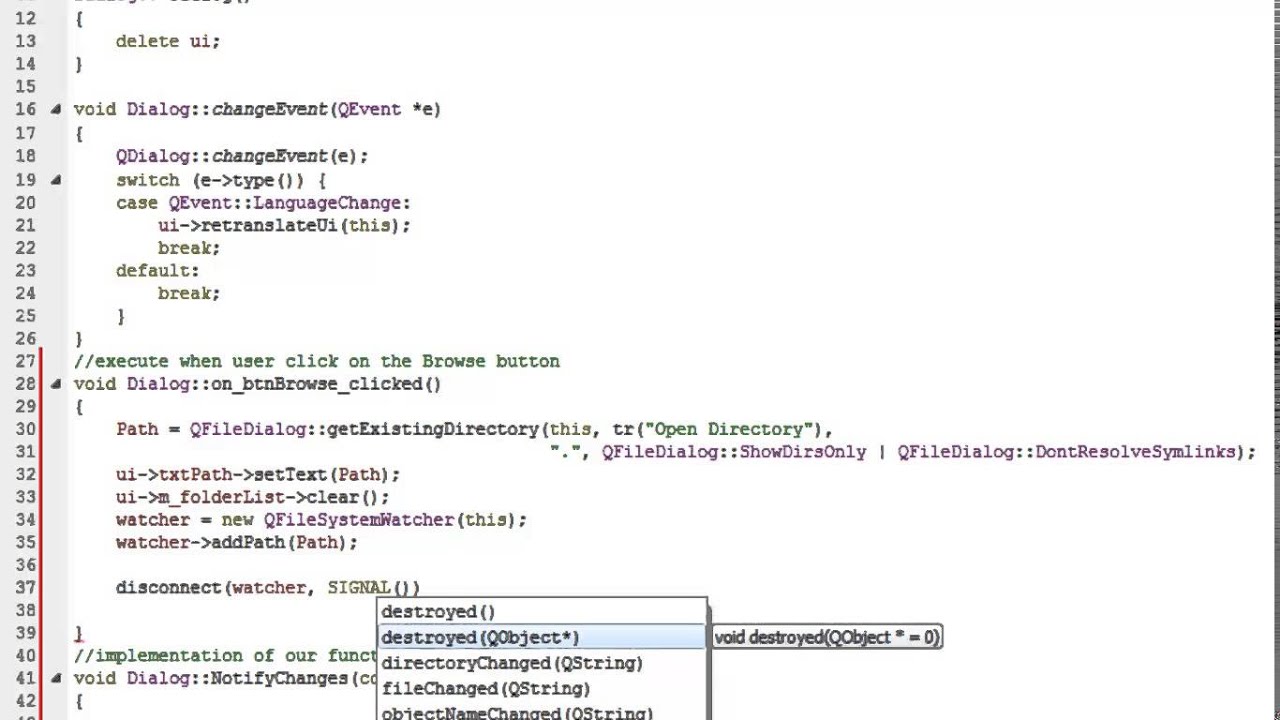Select fileChanged(QString) completion suggestion

tap(542, 688)
